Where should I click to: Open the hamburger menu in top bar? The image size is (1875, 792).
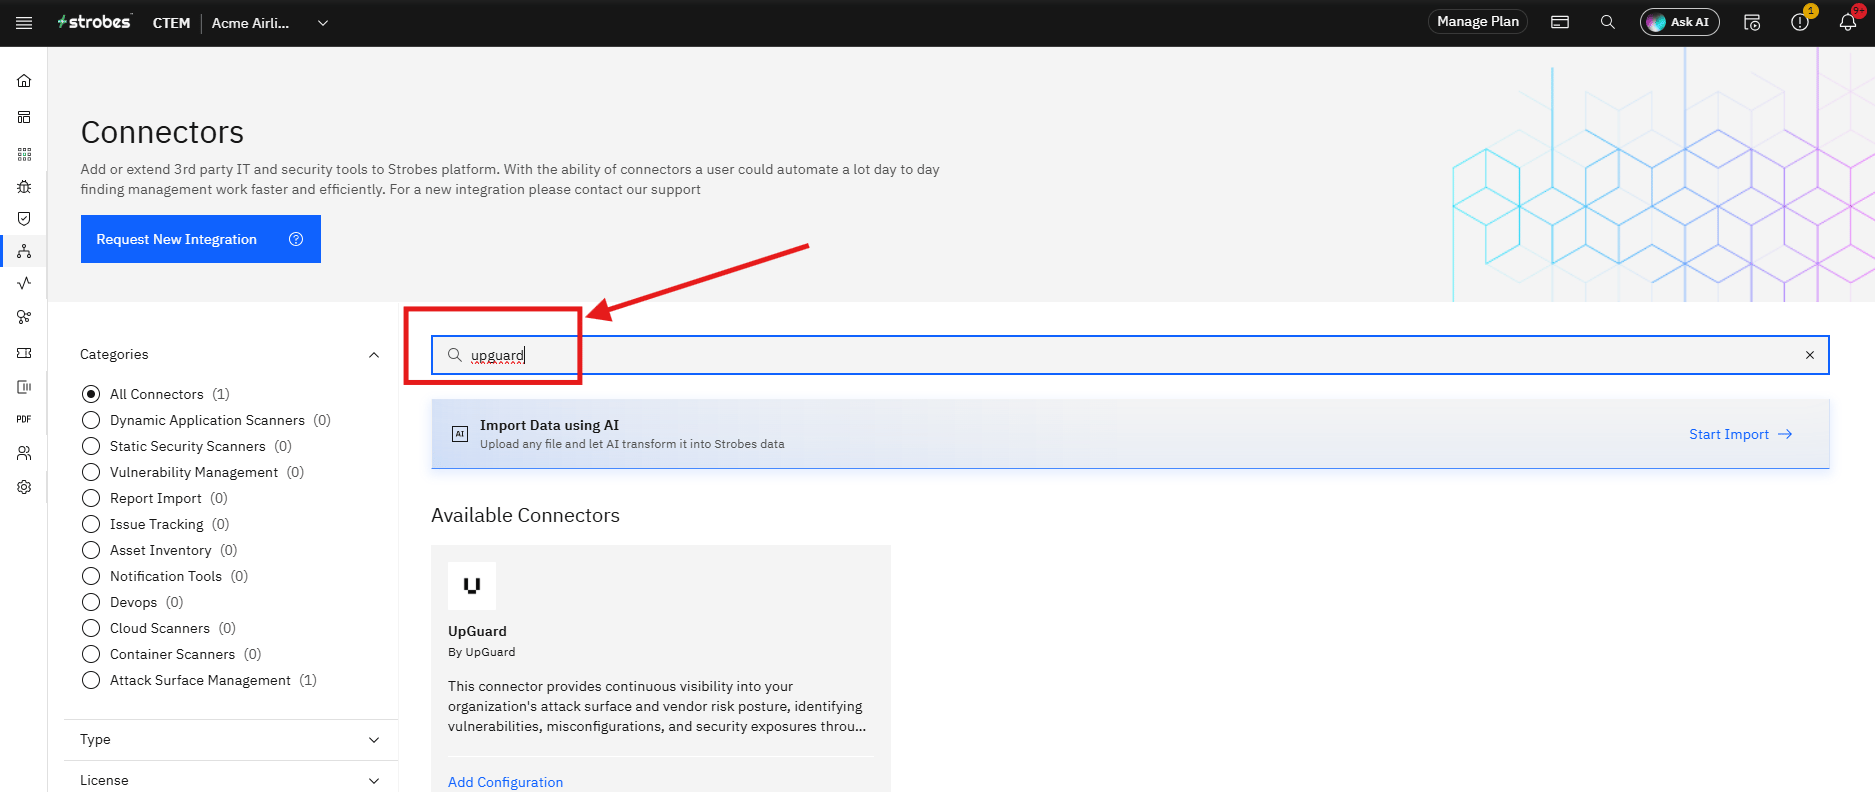(24, 23)
